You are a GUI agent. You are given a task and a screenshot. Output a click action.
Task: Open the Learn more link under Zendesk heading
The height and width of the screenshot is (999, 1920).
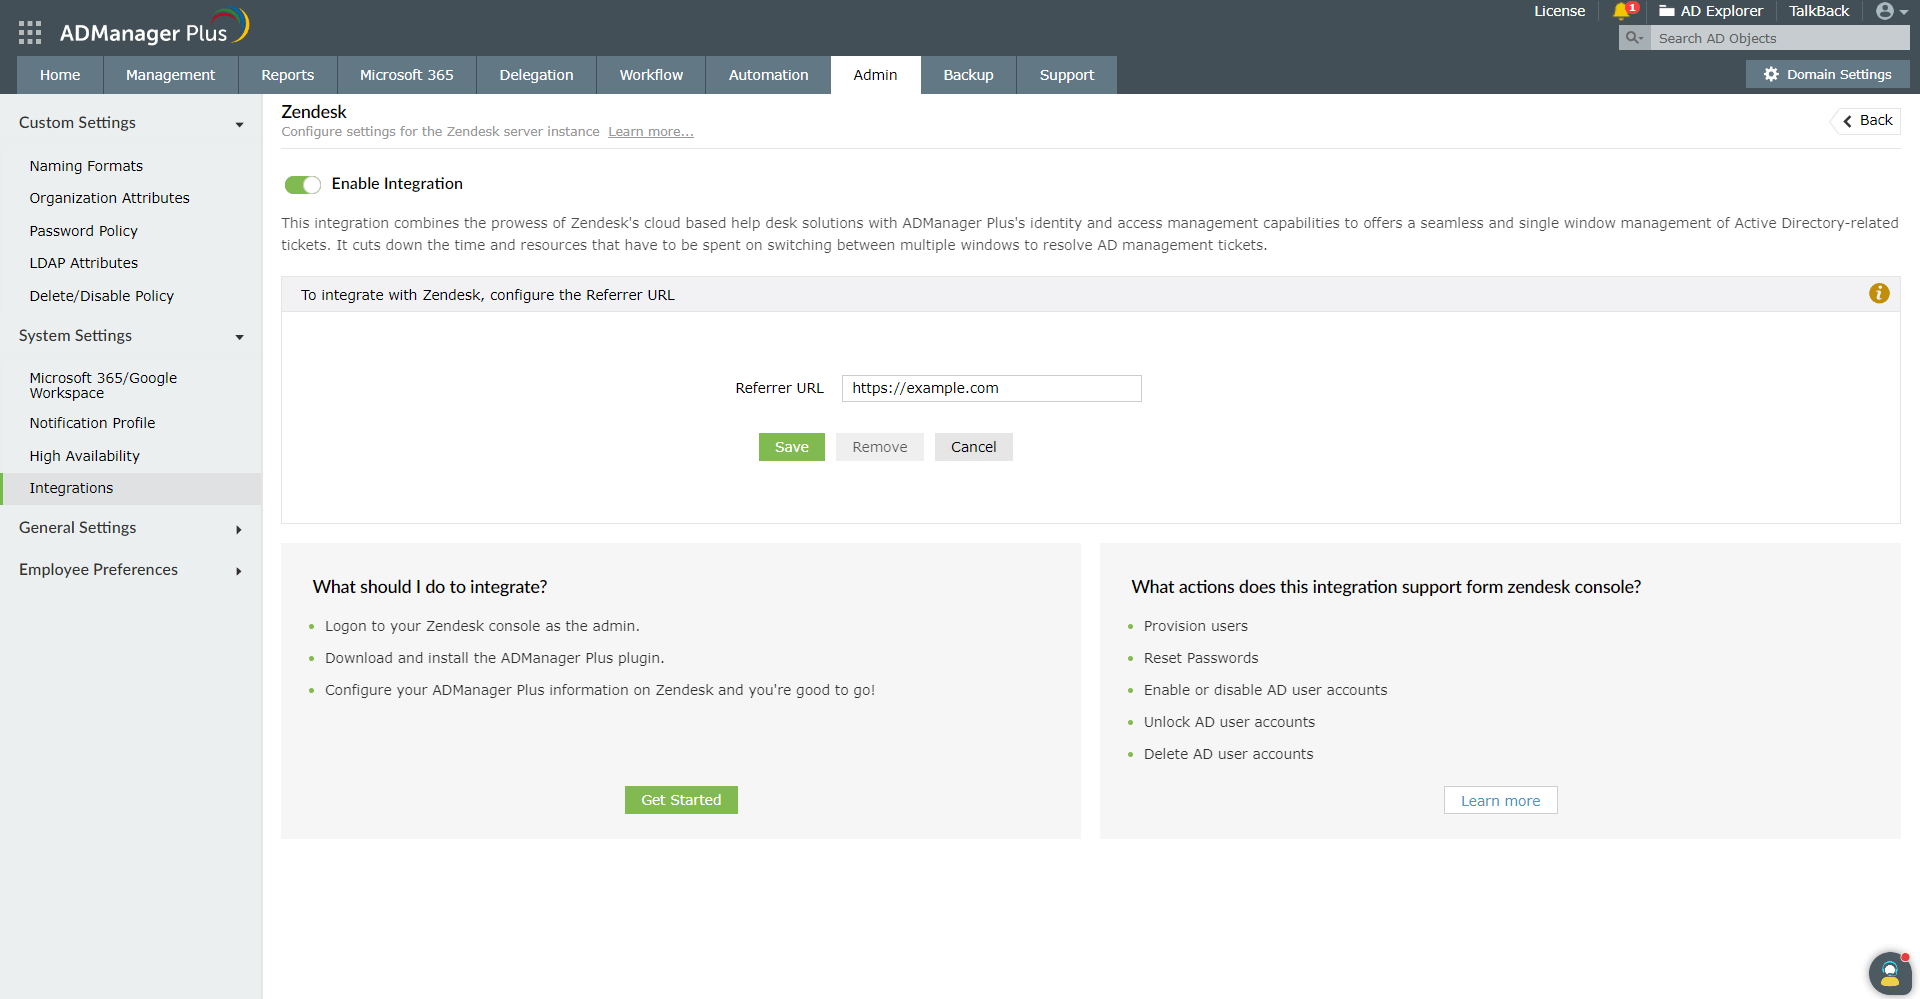pos(650,131)
